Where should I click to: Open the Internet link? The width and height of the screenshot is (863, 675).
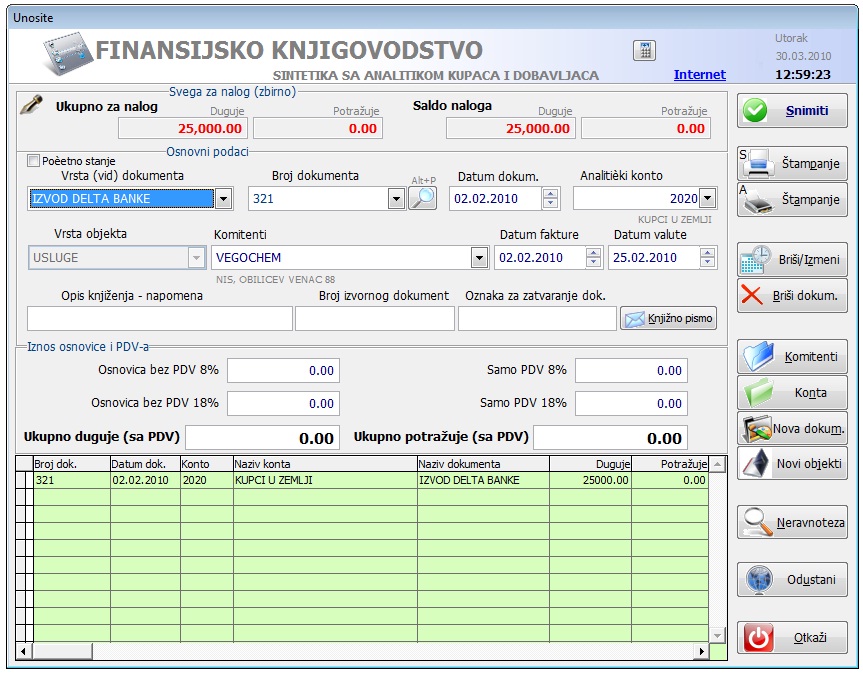[x=699, y=75]
